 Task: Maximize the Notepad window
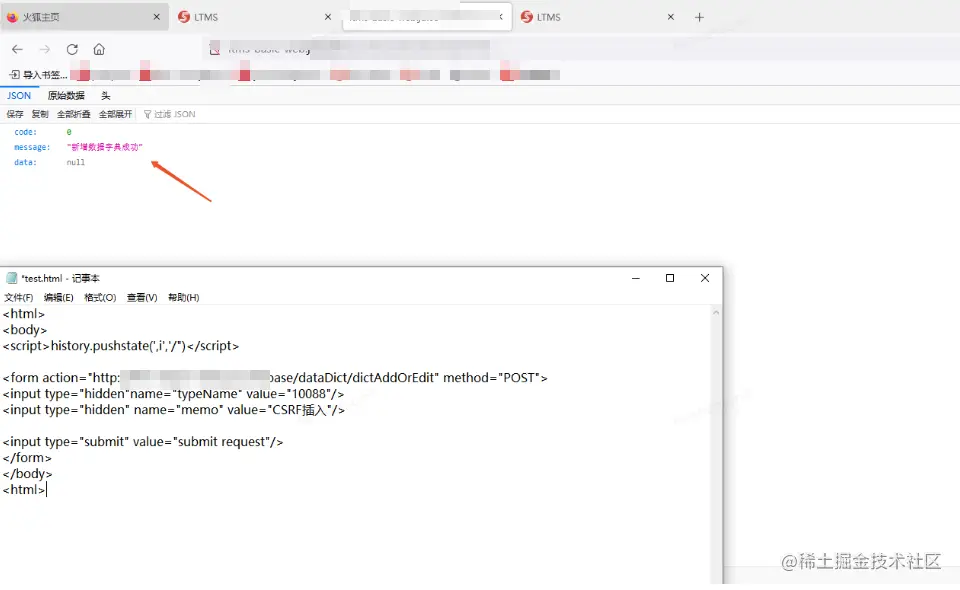(670, 278)
